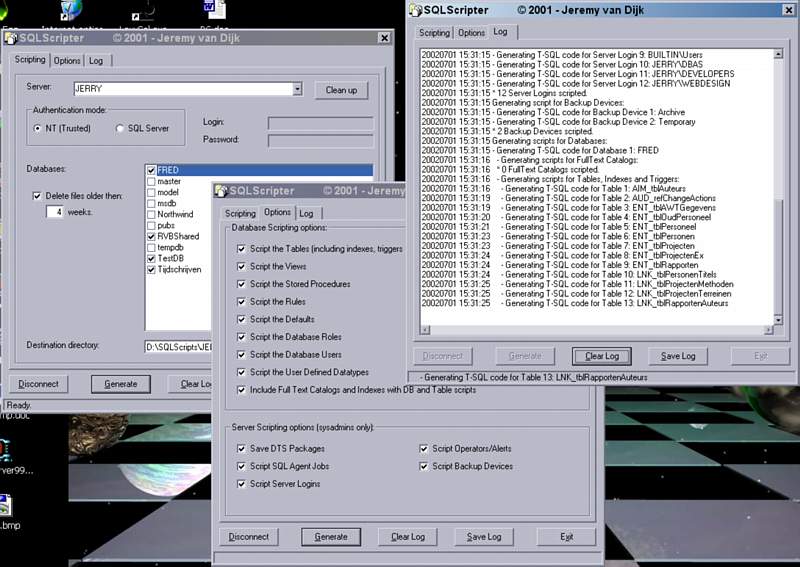The width and height of the screenshot is (800, 567).
Task: Click Save Log in the Log window
Action: point(678,356)
